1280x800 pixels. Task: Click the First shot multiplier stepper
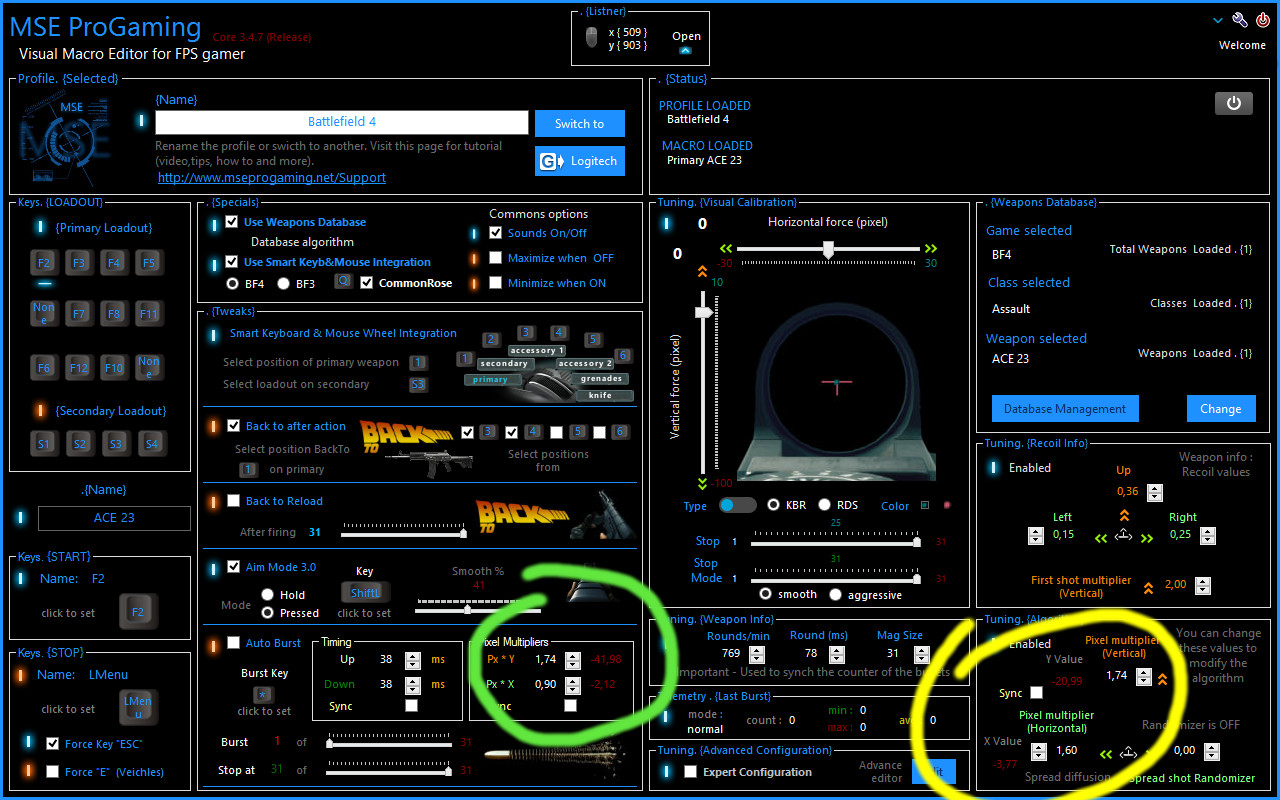click(x=1202, y=586)
